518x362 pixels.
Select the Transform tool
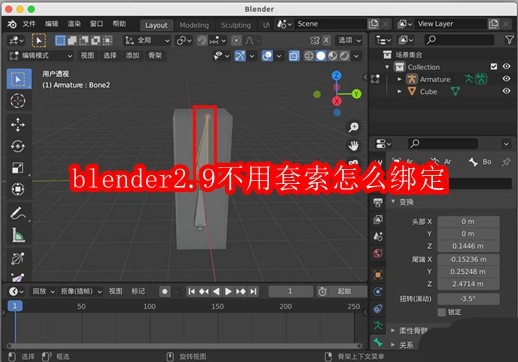[18, 189]
